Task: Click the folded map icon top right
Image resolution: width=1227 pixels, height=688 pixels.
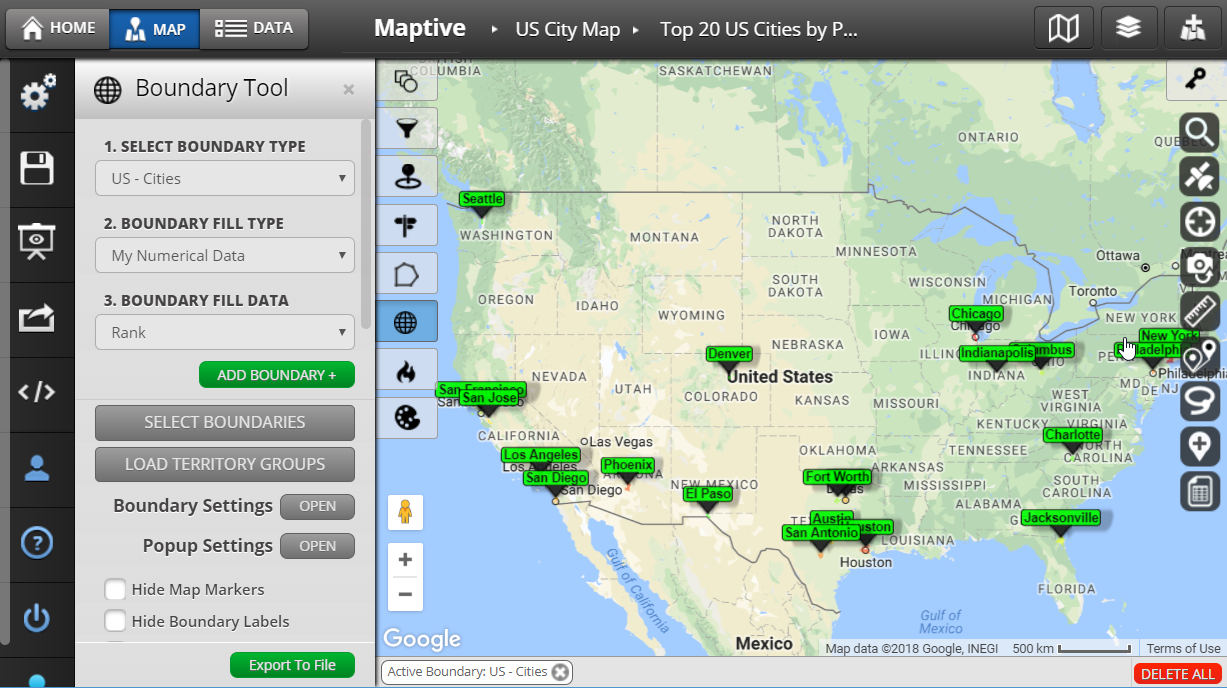Action: [x=1064, y=29]
